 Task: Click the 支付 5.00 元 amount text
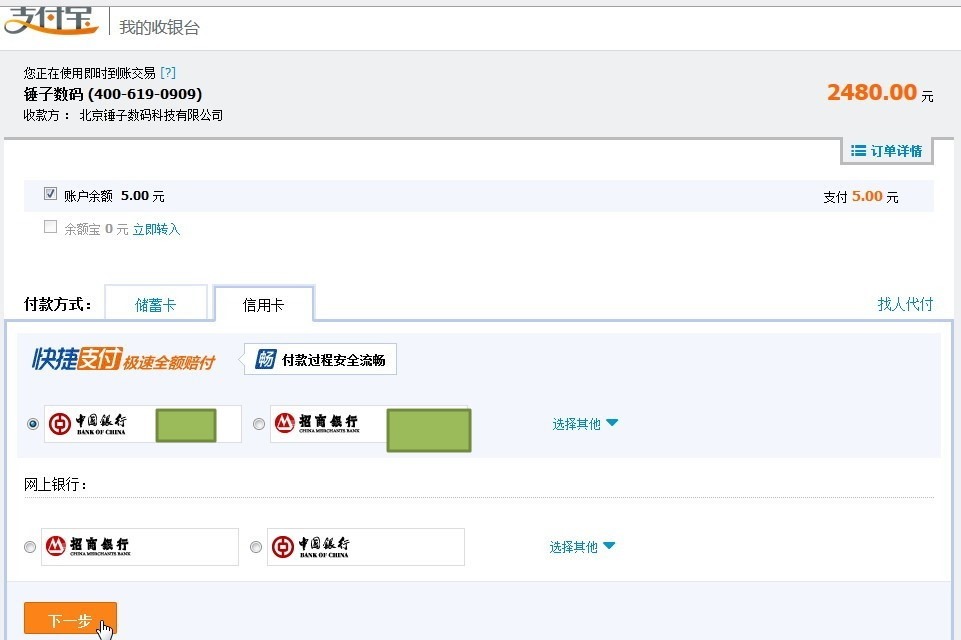coord(860,197)
